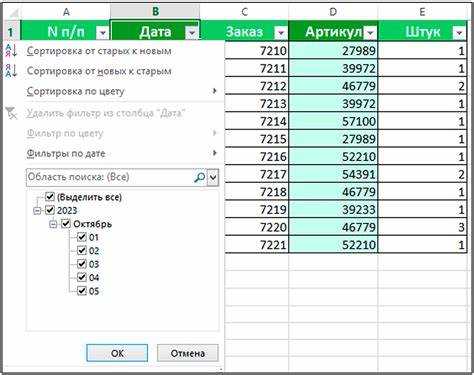Select article cell 54391
The width and height of the screenshot is (474, 375).
[x=333, y=174]
